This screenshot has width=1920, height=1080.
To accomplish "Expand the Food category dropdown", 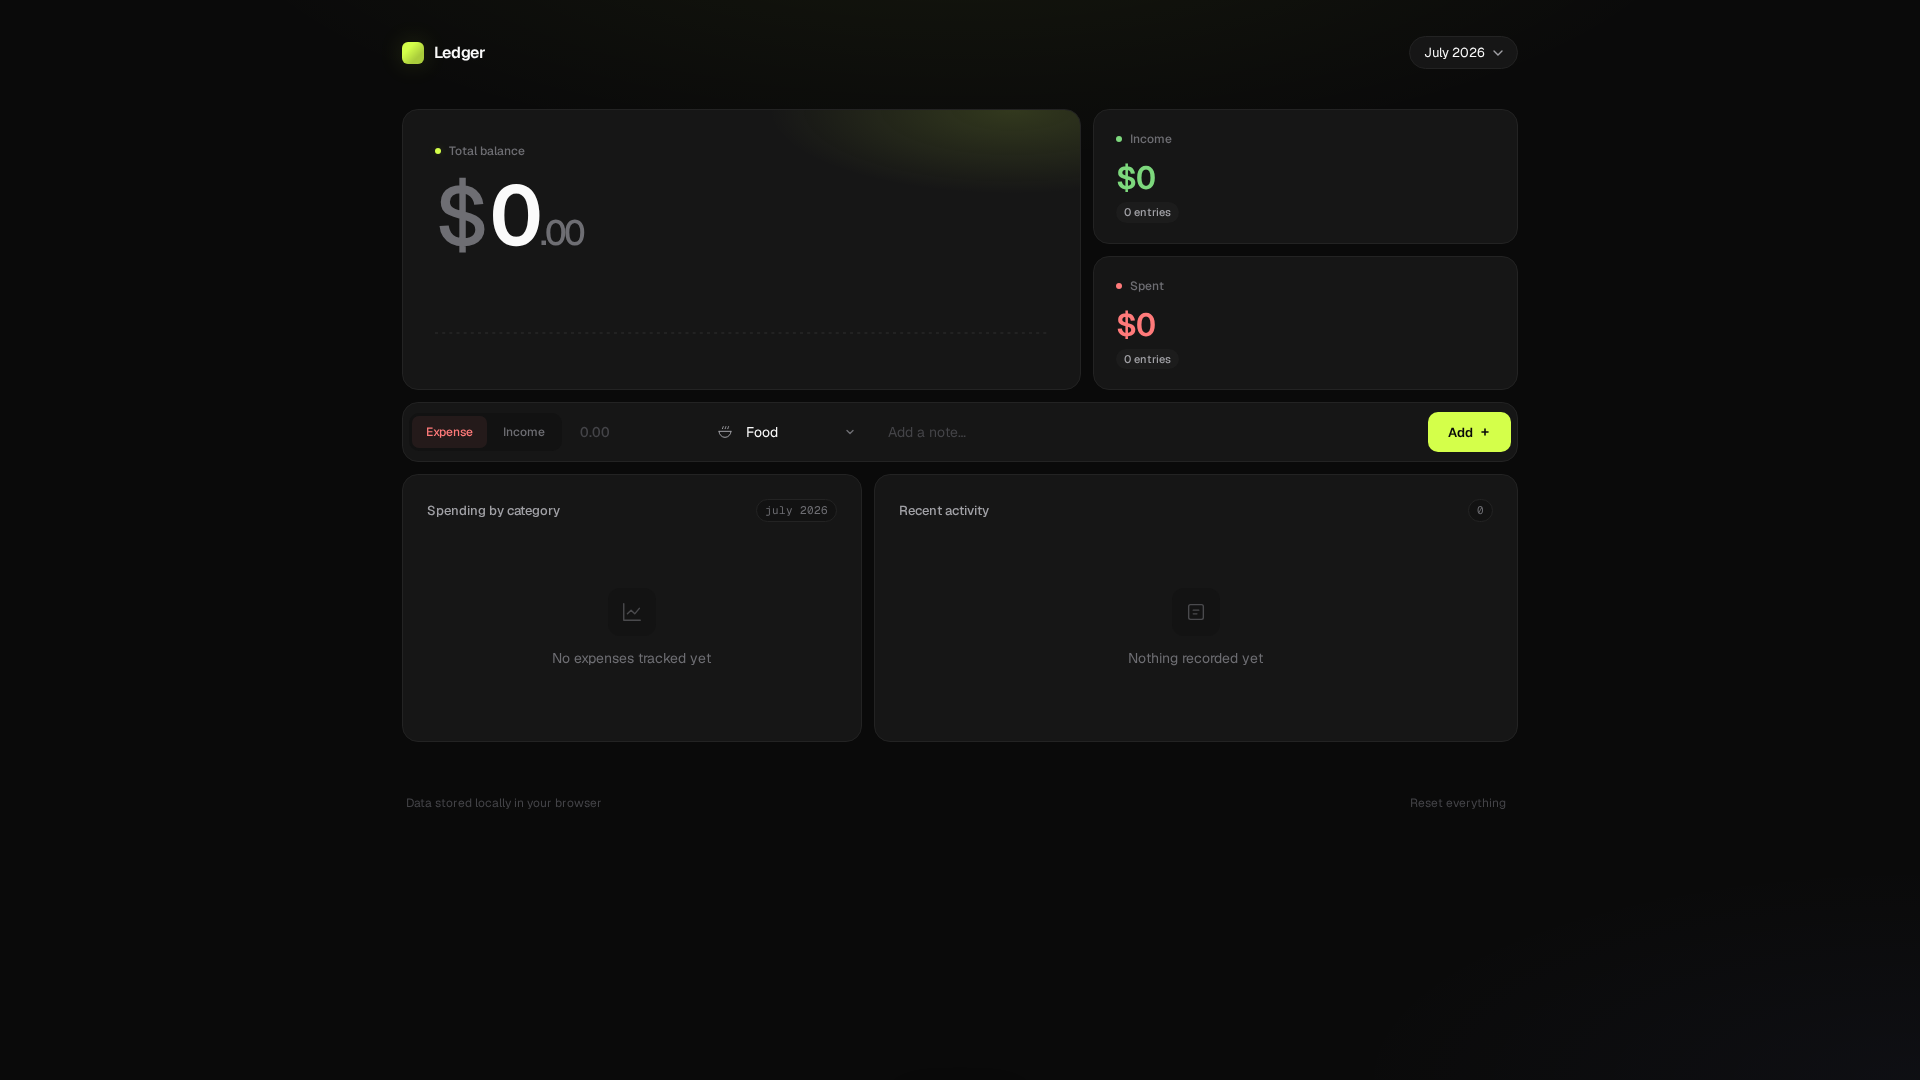I will pos(787,432).
